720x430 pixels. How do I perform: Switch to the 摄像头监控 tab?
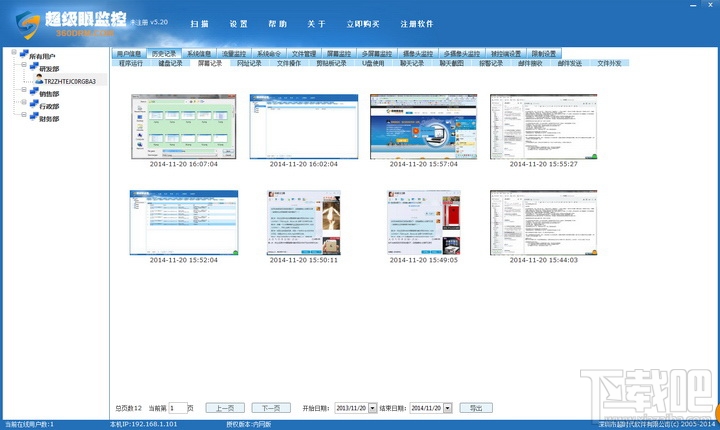pyautogui.click(x=418, y=54)
